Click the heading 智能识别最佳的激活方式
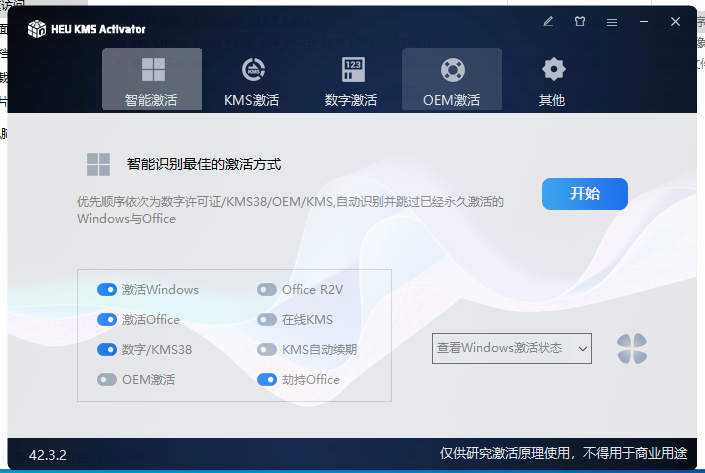The width and height of the screenshot is (705, 473). tap(204, 164)
